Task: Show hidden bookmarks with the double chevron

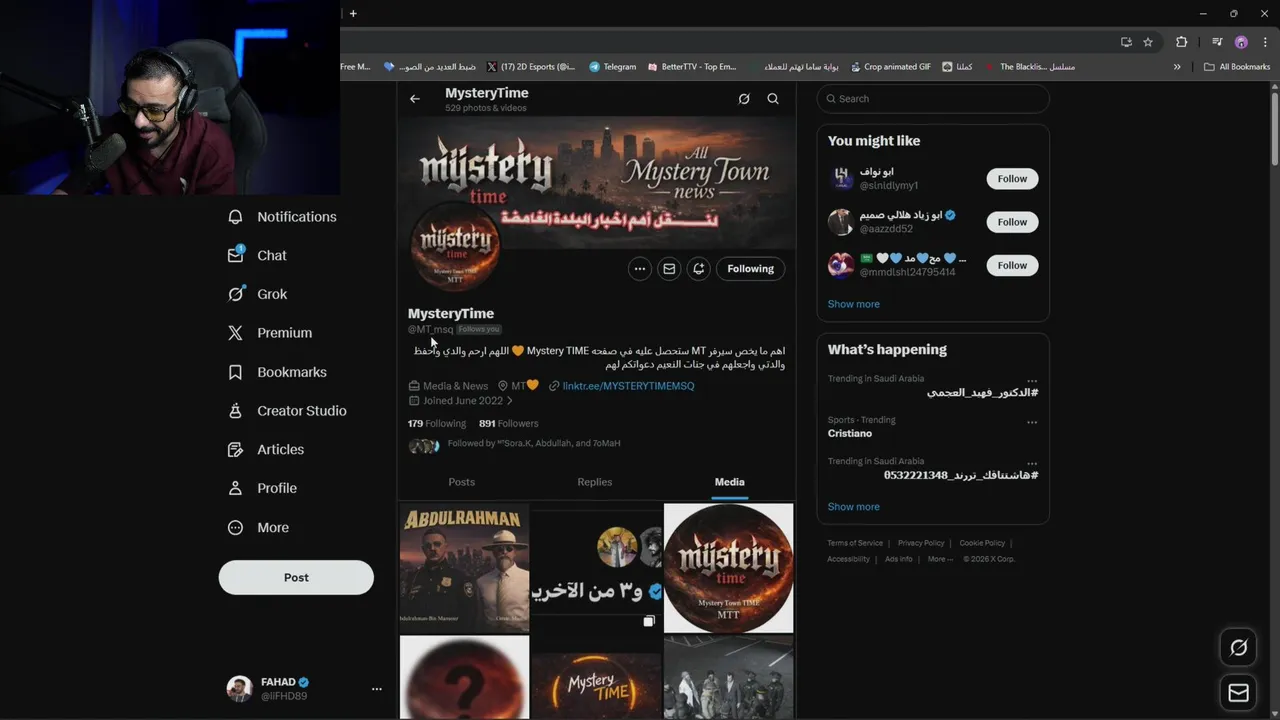Action: [x=1177, y=67]
